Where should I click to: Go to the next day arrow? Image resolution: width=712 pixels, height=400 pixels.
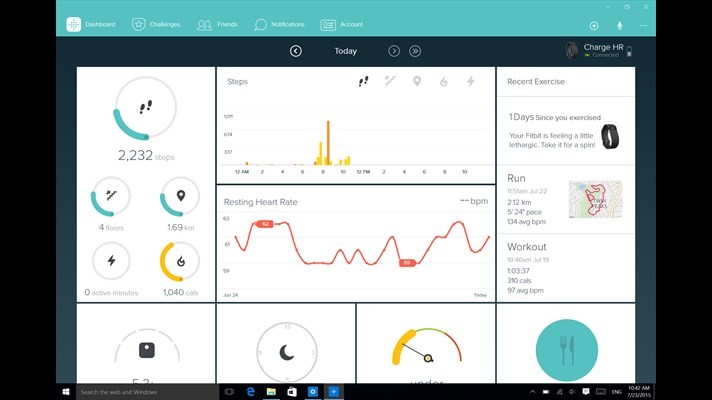[x=394, y=51]
